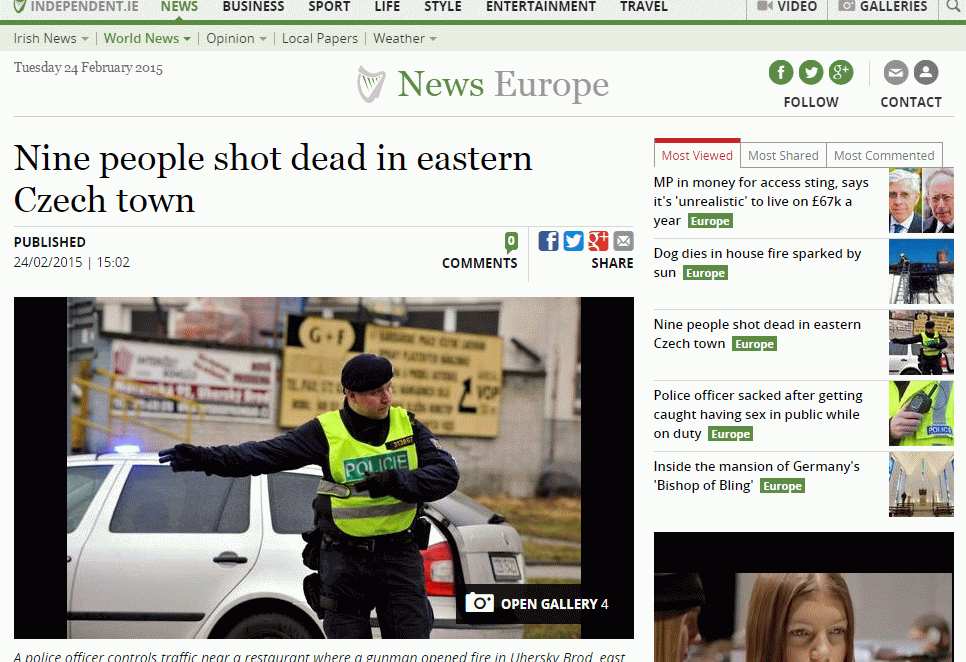
Task: Click the grey user profile icon
Action: [925, 73]
